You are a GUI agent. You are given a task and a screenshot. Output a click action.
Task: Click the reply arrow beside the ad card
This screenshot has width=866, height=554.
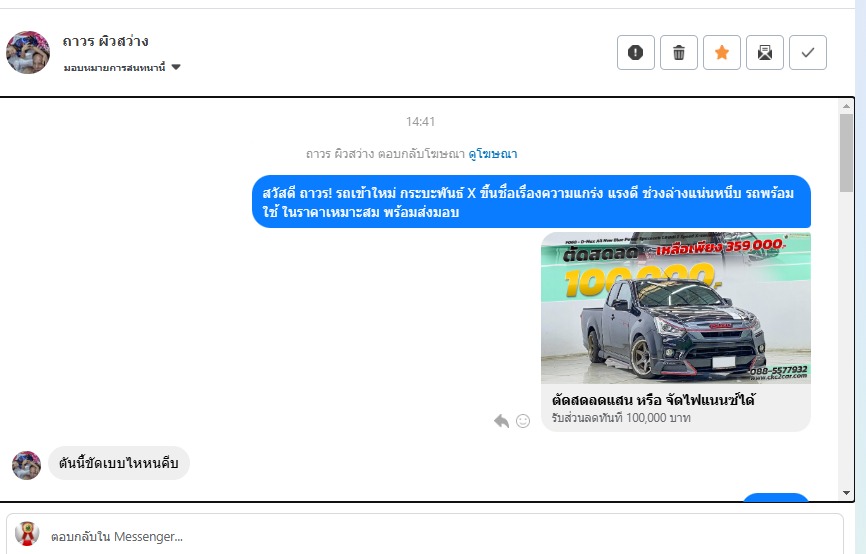click(x=501, y=421)
